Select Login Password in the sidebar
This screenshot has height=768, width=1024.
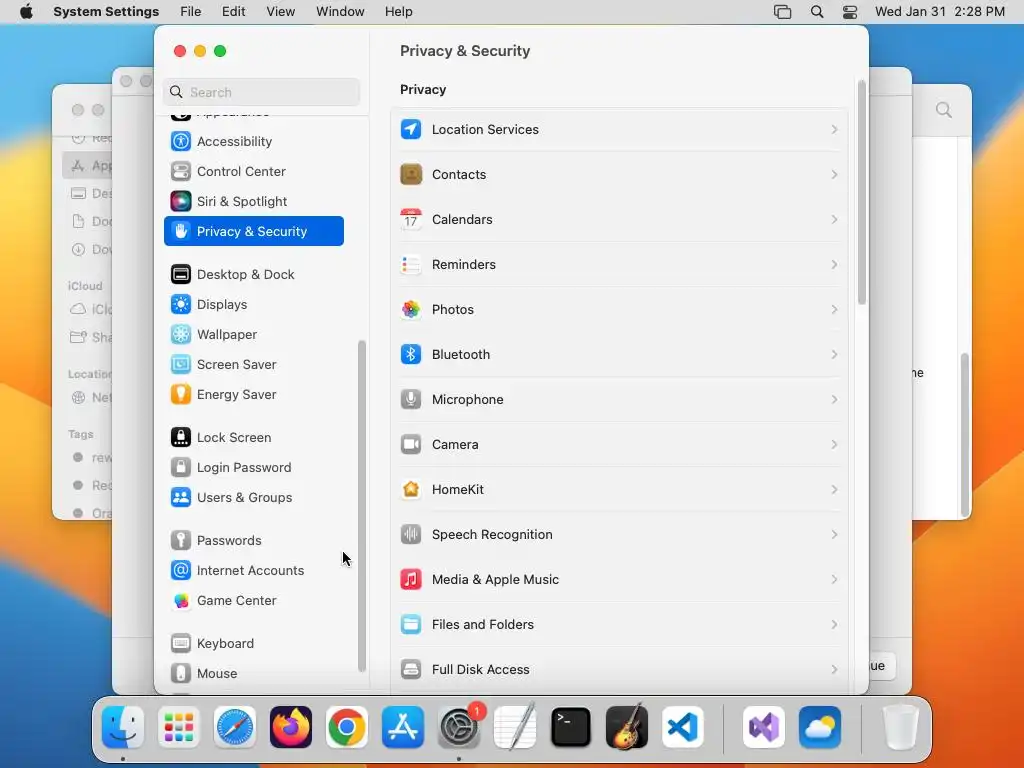point(254,468)
